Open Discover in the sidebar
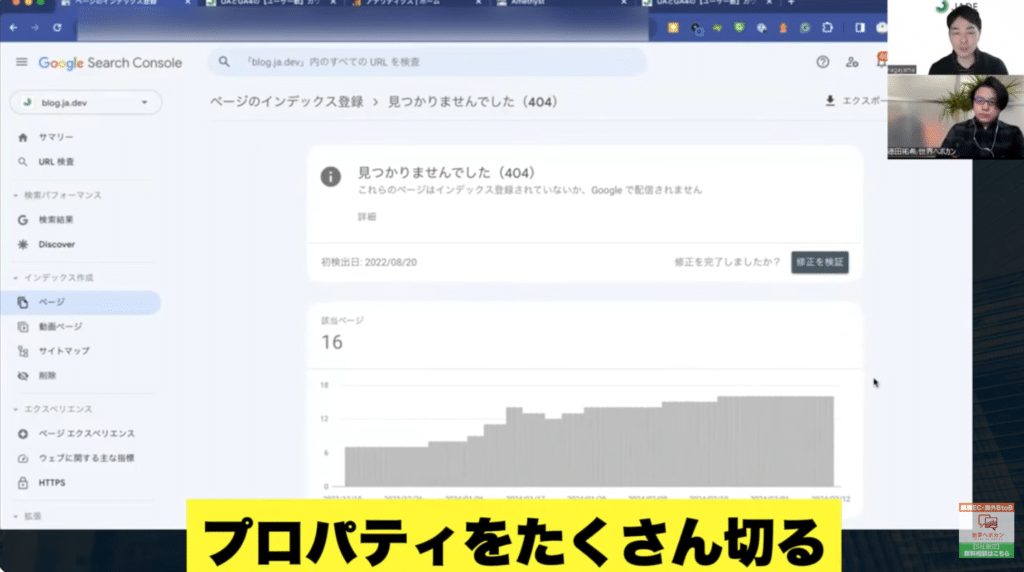This screenshot has width=1024, height=572. click(x=56, y=244)
